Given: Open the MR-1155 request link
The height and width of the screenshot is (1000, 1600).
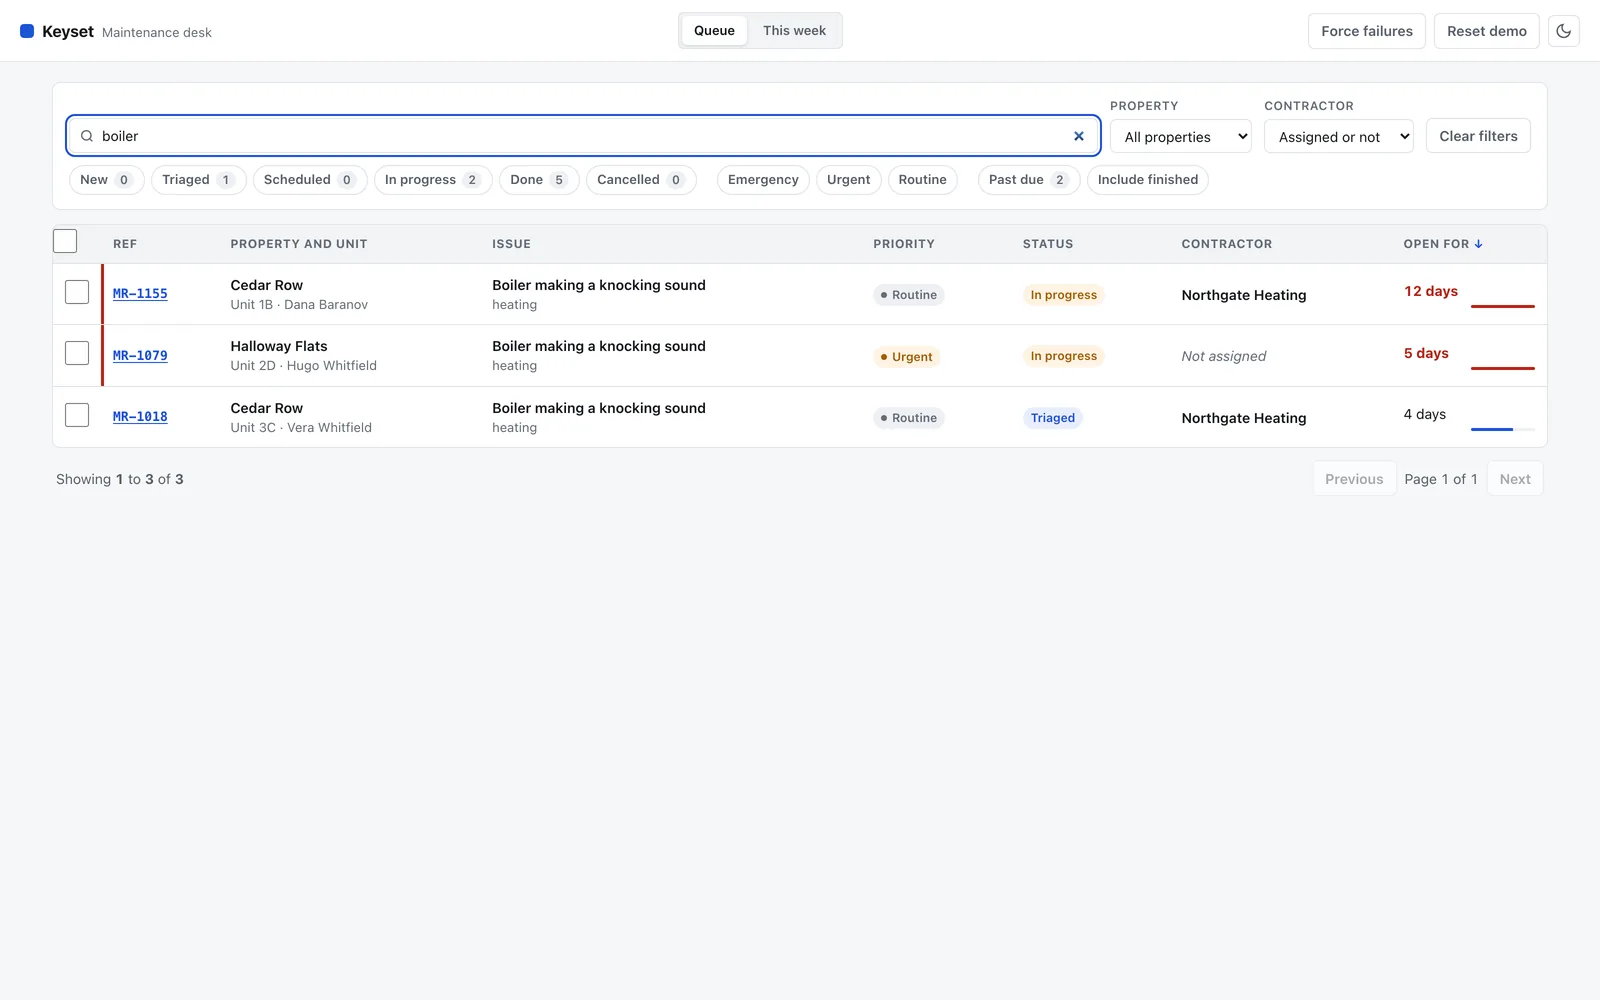Looking at the screenshot, I should tap(140, 294).
